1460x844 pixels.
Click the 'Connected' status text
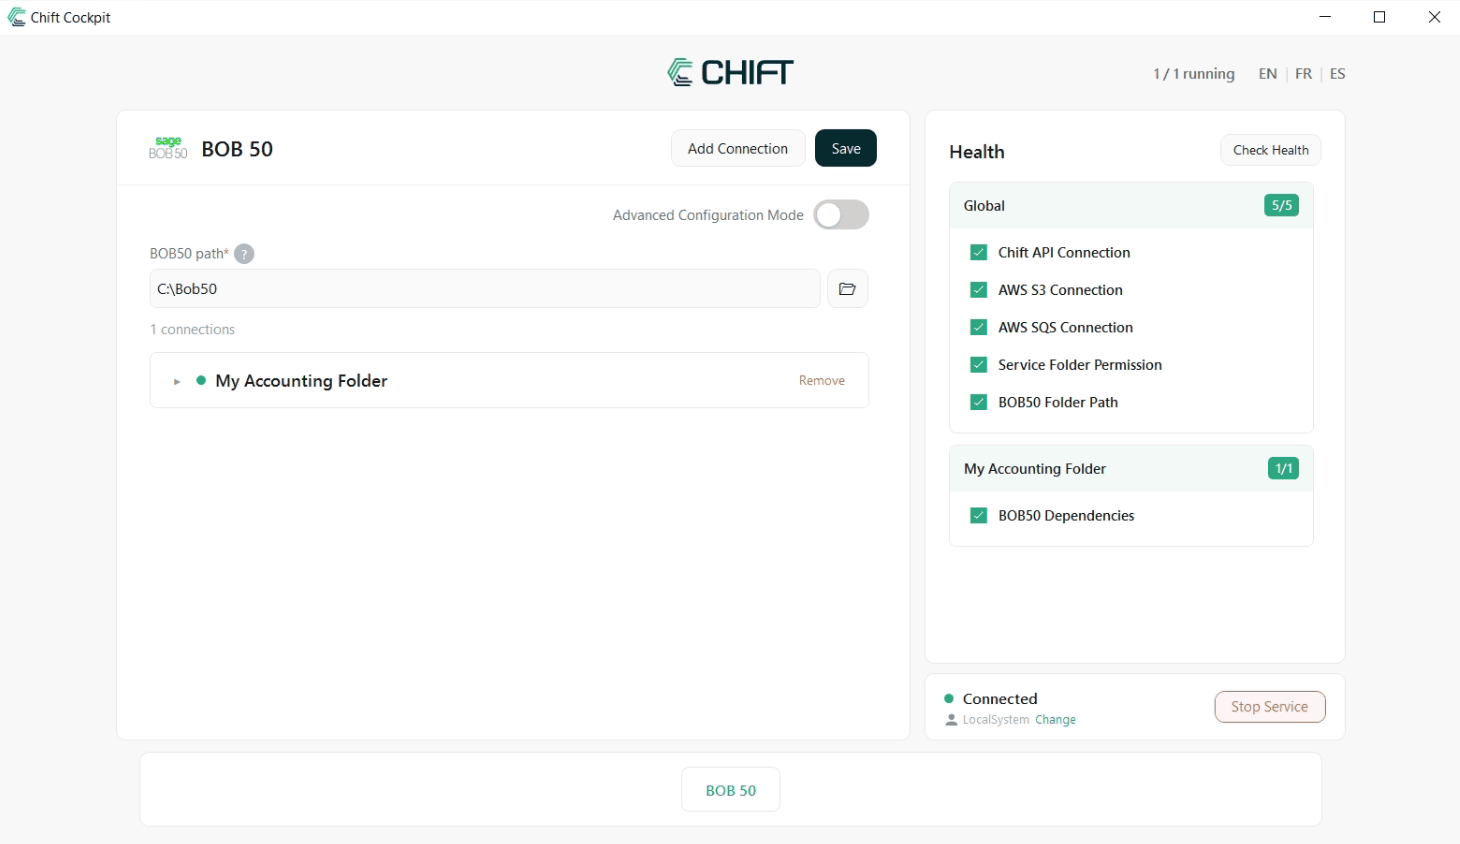pyautogui.click(x=1000, y=699)
